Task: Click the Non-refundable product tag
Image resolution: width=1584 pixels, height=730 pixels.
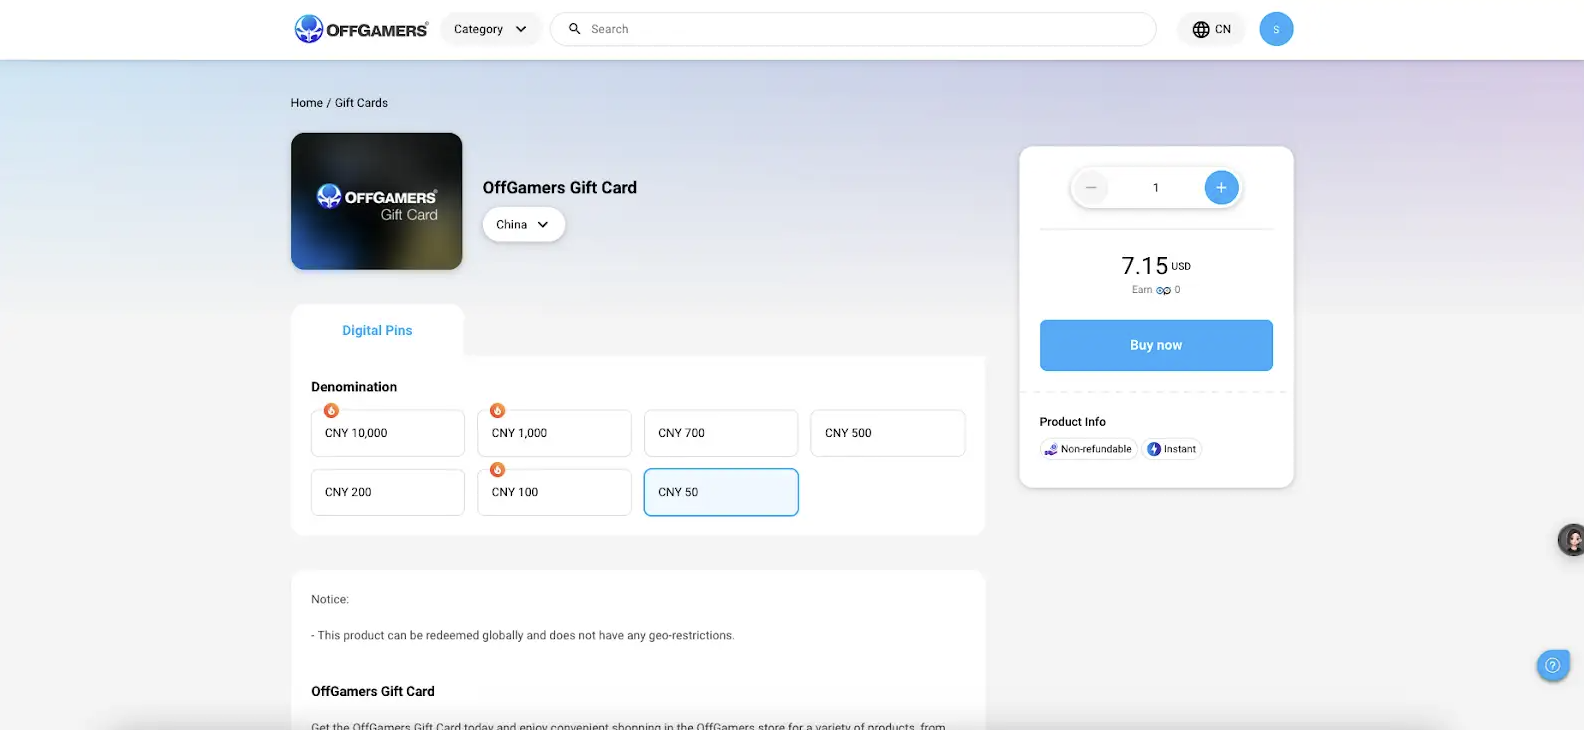Action: [x=1089, y=449]
